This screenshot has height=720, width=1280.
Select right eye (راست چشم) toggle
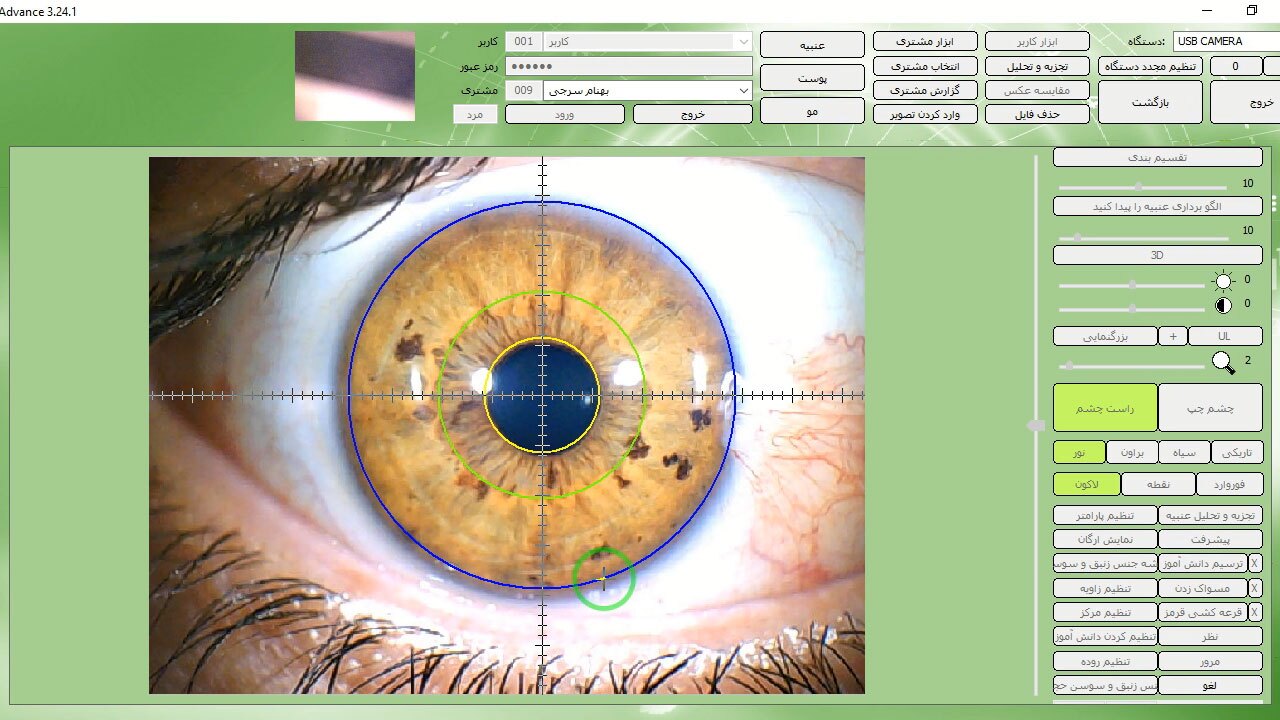click(1105, 408)
